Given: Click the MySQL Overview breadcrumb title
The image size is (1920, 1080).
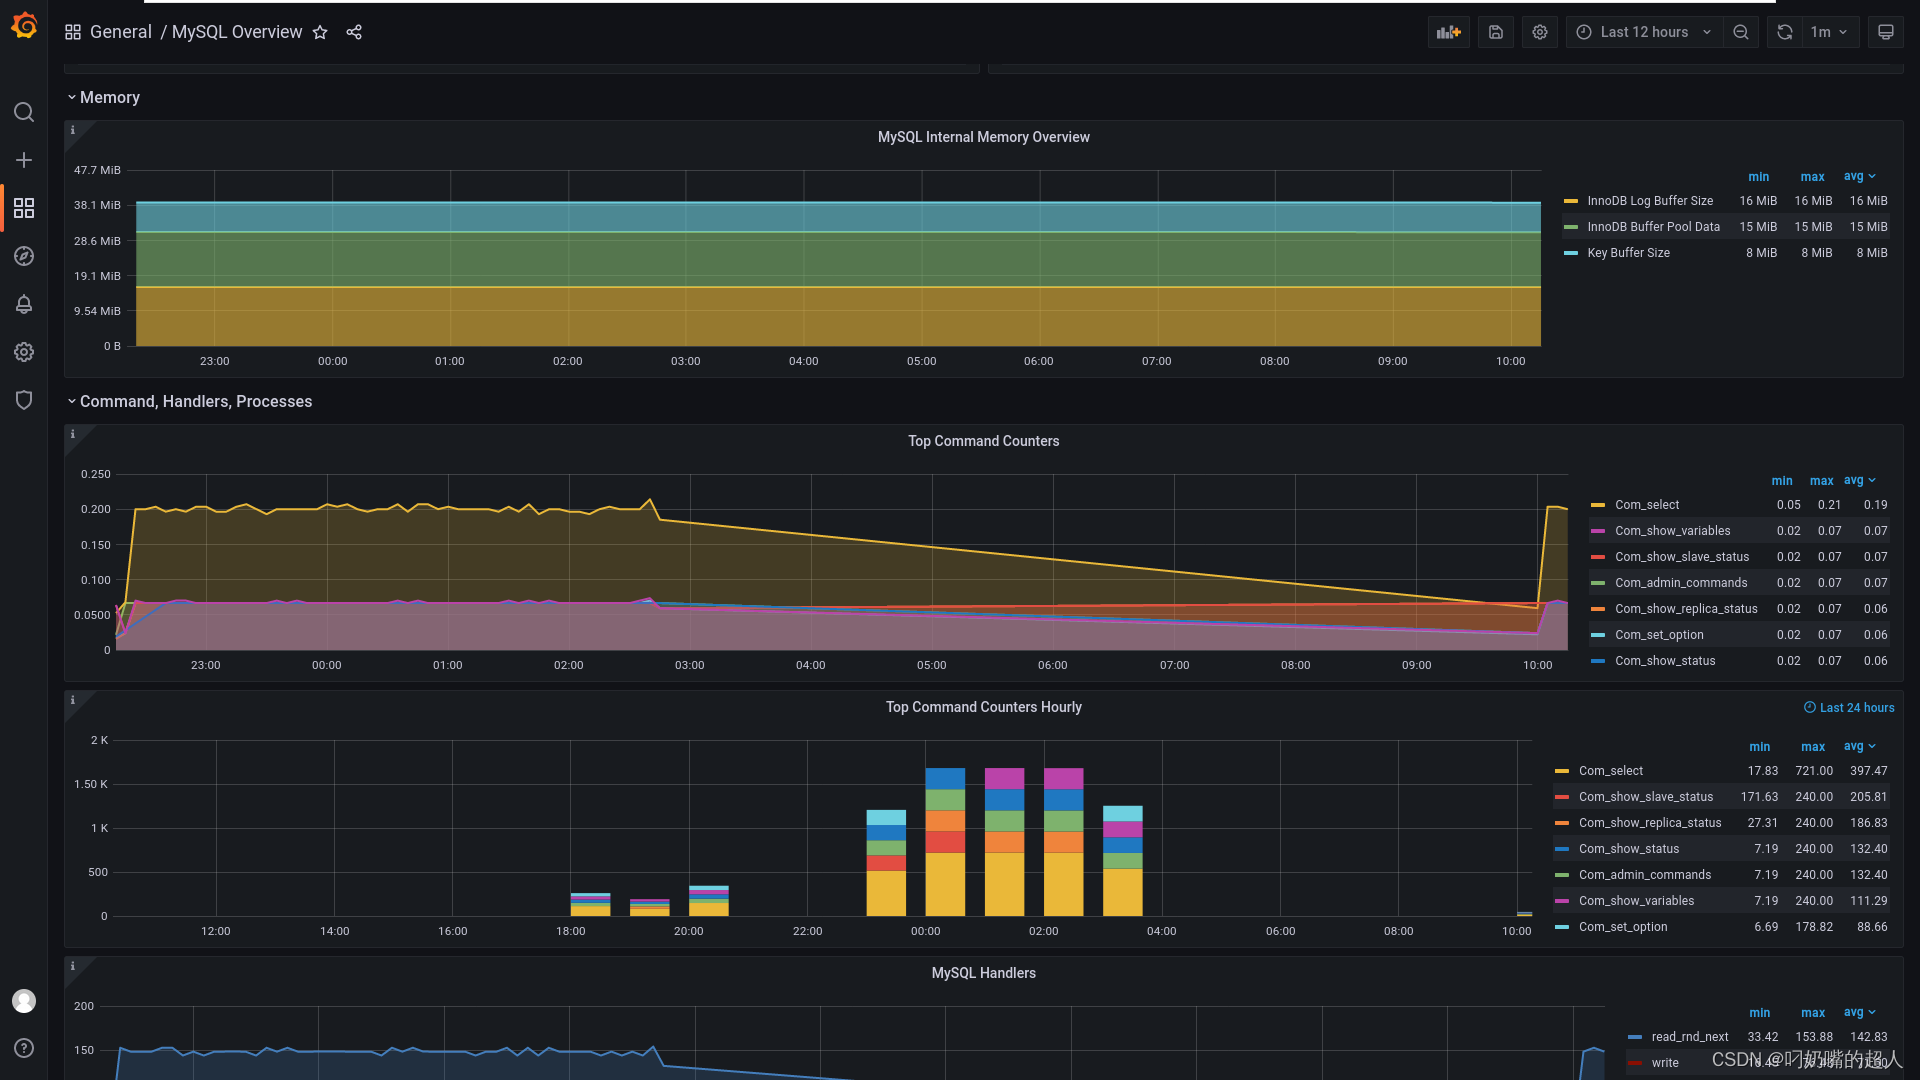Looking at the screenshot, I should pos(237,32).
